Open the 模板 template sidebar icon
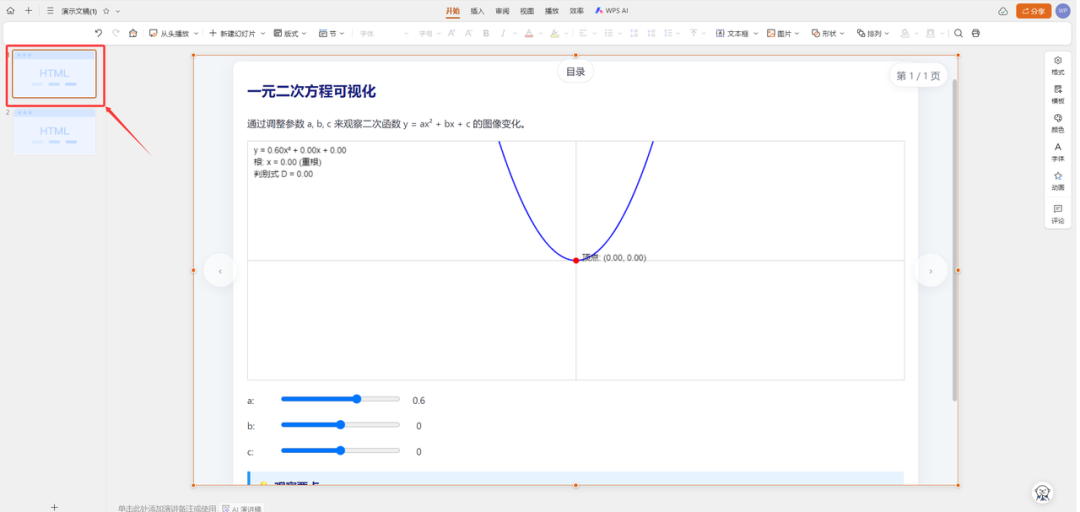 pos(1058,94)
